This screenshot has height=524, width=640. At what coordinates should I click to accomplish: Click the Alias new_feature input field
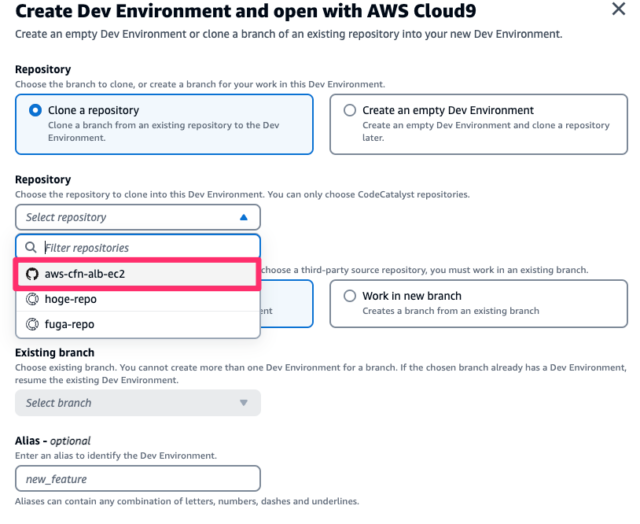(x=138, y=479)
